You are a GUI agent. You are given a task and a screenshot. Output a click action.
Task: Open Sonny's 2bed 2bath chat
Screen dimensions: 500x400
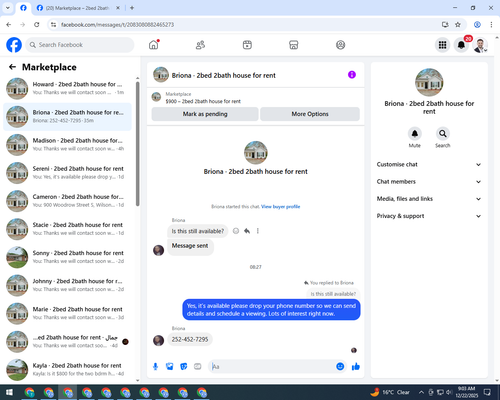point(68,257)
